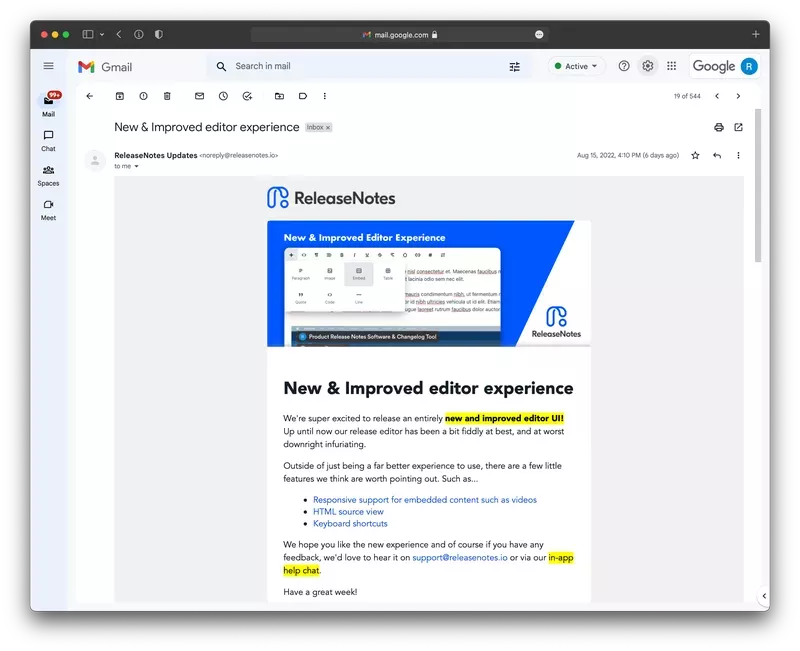Reply to ReleaseNotes Updates

(x=717, y=155)
